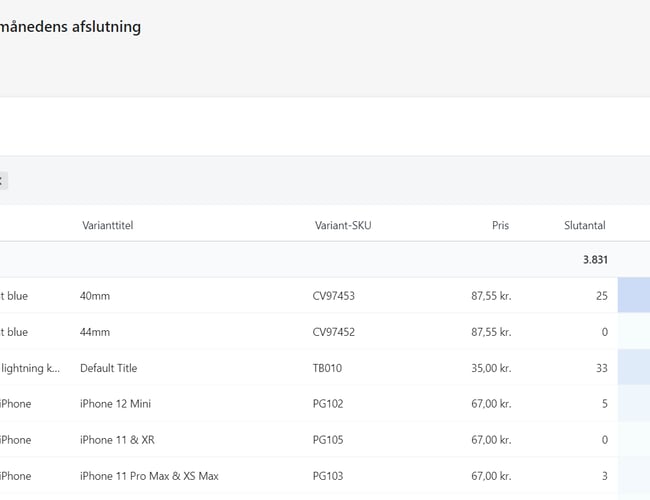Select the Default Title variant cell
650x500 pixels.
[108, 368]
